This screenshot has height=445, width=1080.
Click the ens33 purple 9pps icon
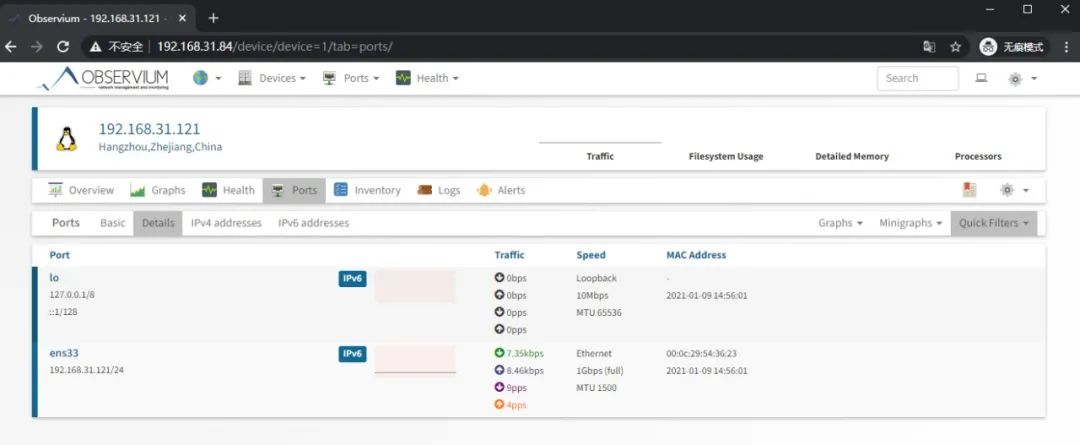click(x=499, y=387)
